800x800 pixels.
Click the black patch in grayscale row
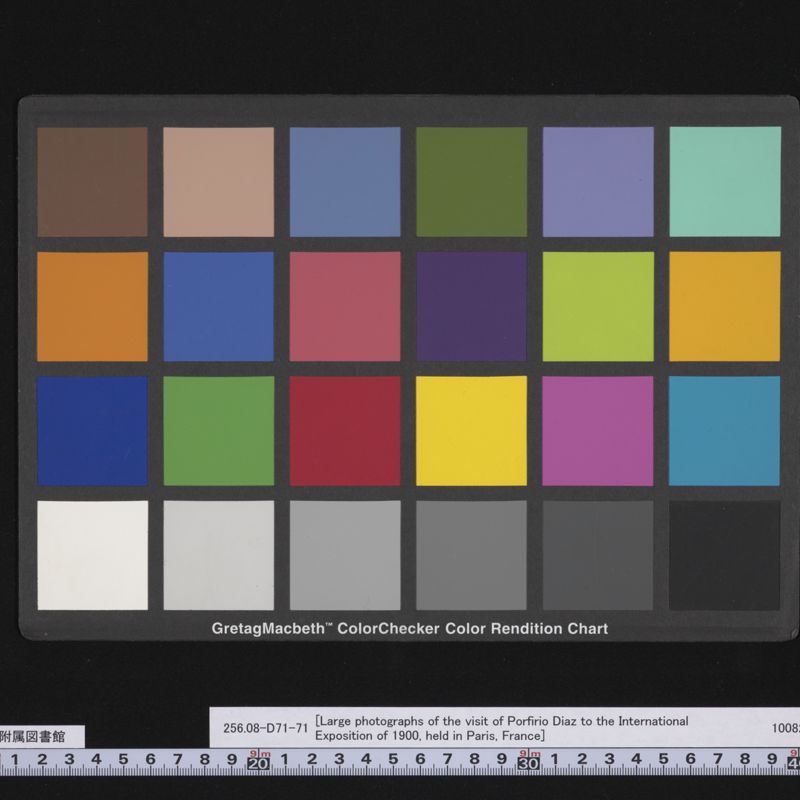tap(724, 555)
